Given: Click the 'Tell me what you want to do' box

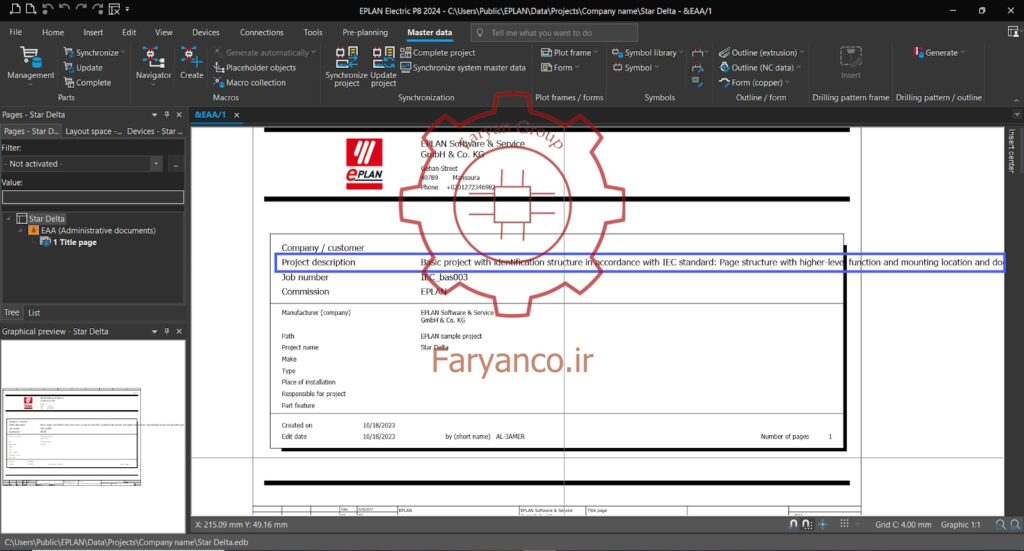Looking at the screenshot, I should 554,33.
